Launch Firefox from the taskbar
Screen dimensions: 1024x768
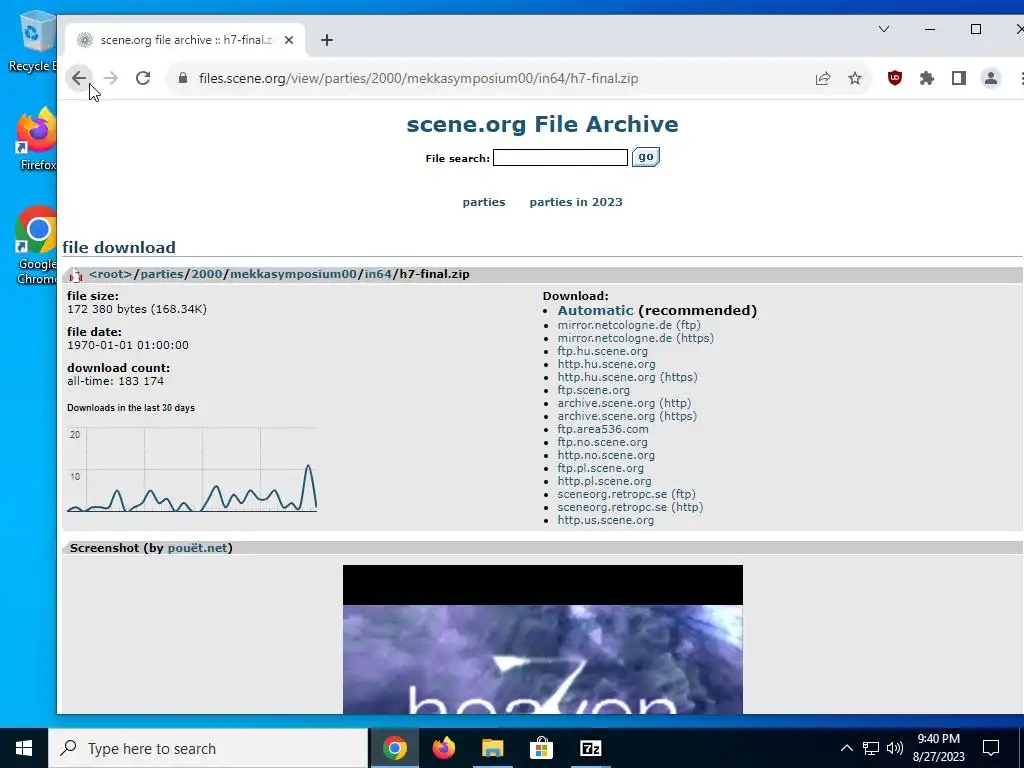tap(444, 748)
